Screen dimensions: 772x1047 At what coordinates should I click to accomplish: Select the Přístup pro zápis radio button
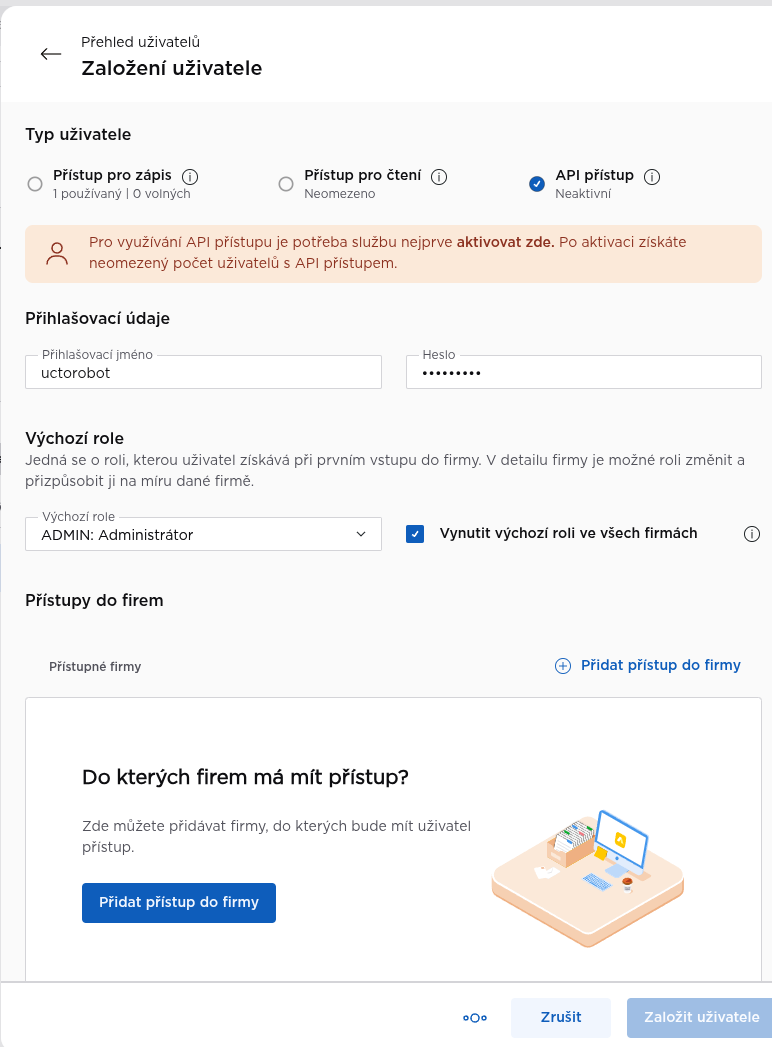pos(35,184)
